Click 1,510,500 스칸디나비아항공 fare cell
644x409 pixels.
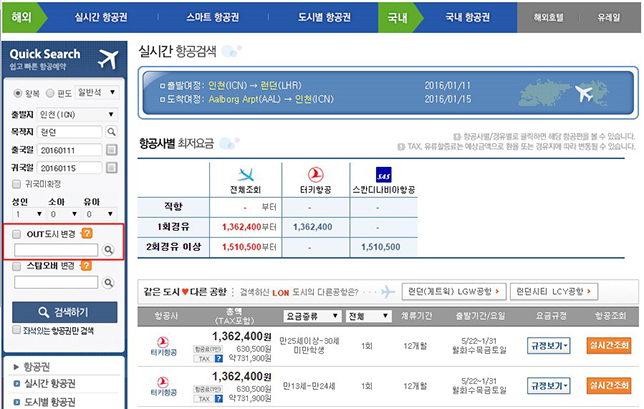coord(381,247)
